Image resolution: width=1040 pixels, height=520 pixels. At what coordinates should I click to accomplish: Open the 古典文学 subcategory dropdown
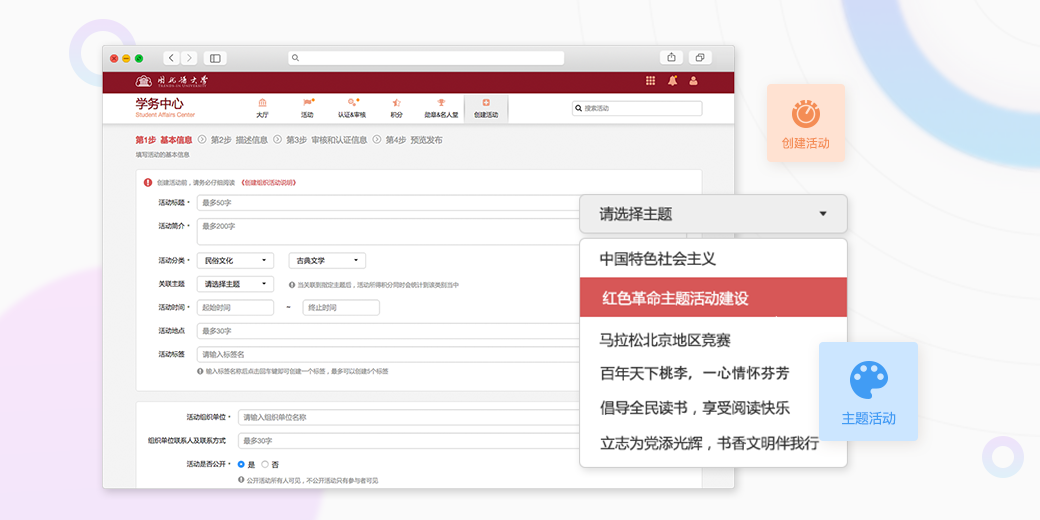[x=327, y=261]
